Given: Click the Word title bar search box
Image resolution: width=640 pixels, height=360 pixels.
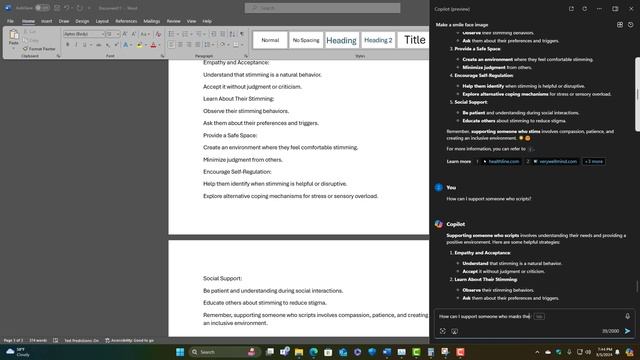Looking at the screenshot, I should (322, 8).
